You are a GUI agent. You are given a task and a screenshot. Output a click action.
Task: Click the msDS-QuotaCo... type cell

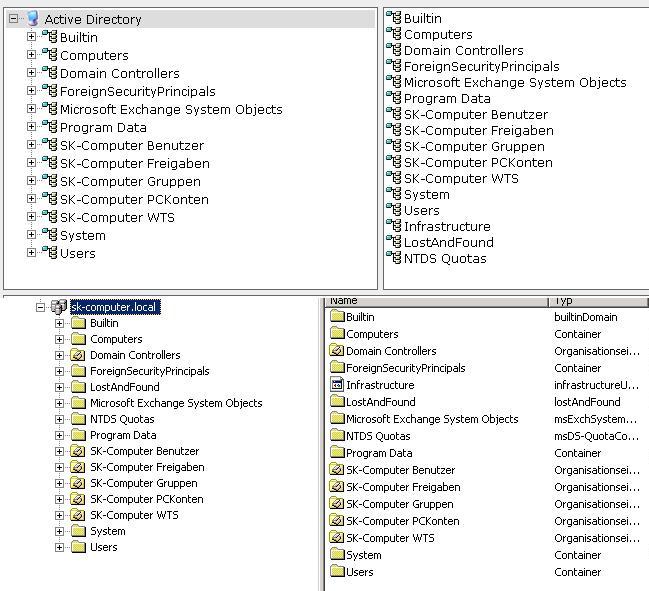596,436
